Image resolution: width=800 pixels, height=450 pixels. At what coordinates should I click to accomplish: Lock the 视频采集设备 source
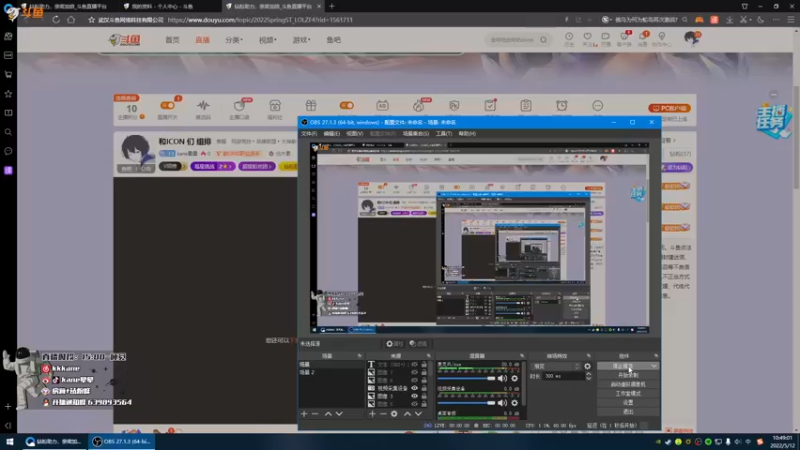[x=424, y=388]
